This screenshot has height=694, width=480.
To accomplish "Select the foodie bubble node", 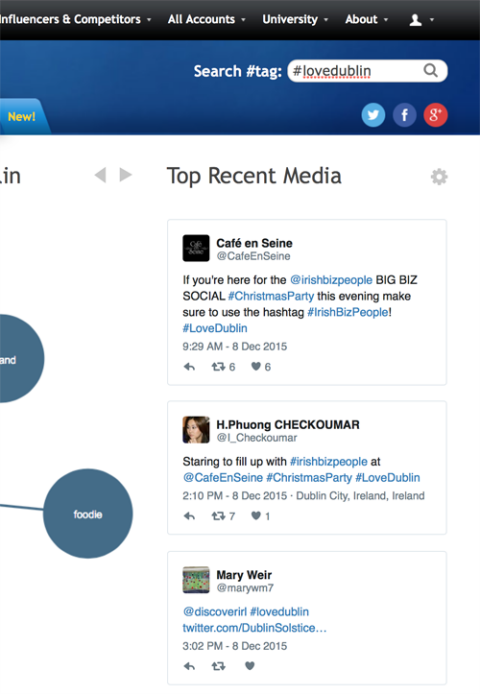I will [x=88, y=513].
